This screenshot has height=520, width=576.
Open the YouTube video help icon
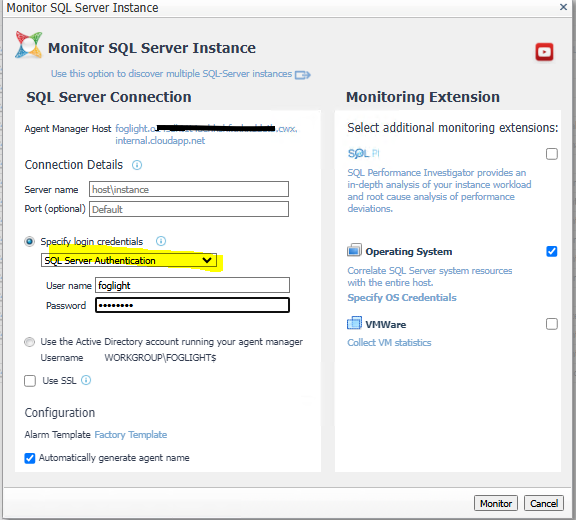544,52
